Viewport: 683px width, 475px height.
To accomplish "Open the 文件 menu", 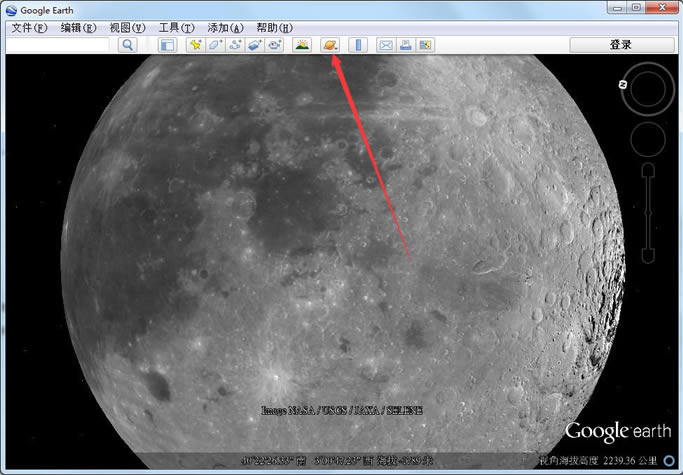I will point(28,28).
